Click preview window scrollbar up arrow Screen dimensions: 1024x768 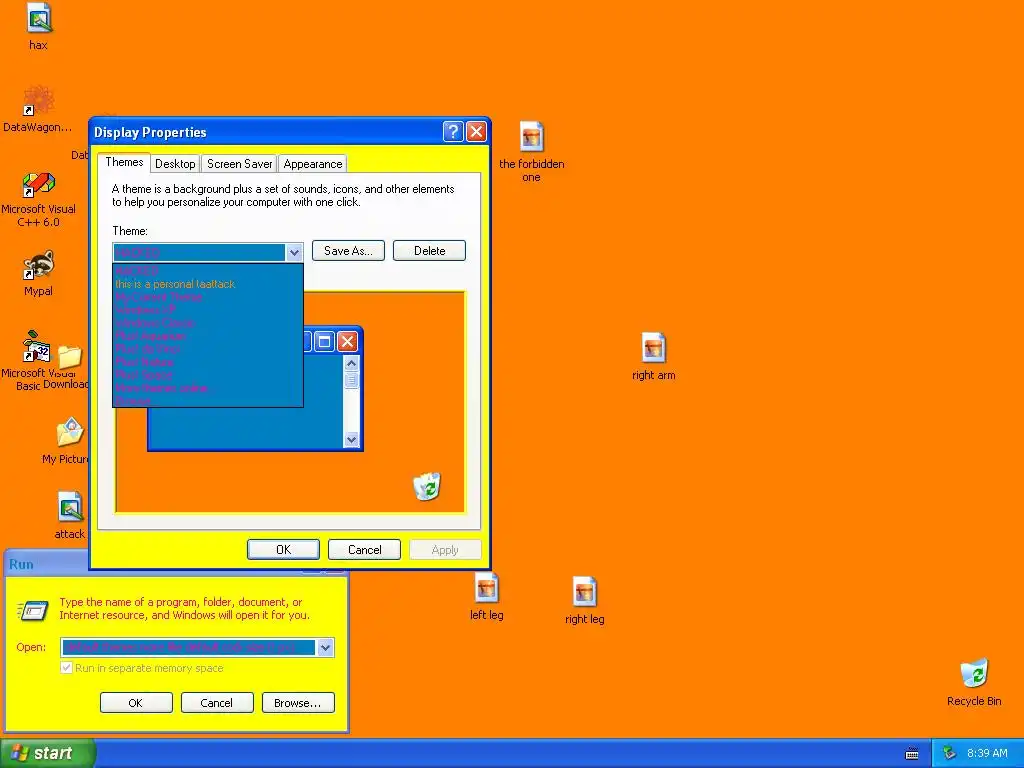click(351, 363)
